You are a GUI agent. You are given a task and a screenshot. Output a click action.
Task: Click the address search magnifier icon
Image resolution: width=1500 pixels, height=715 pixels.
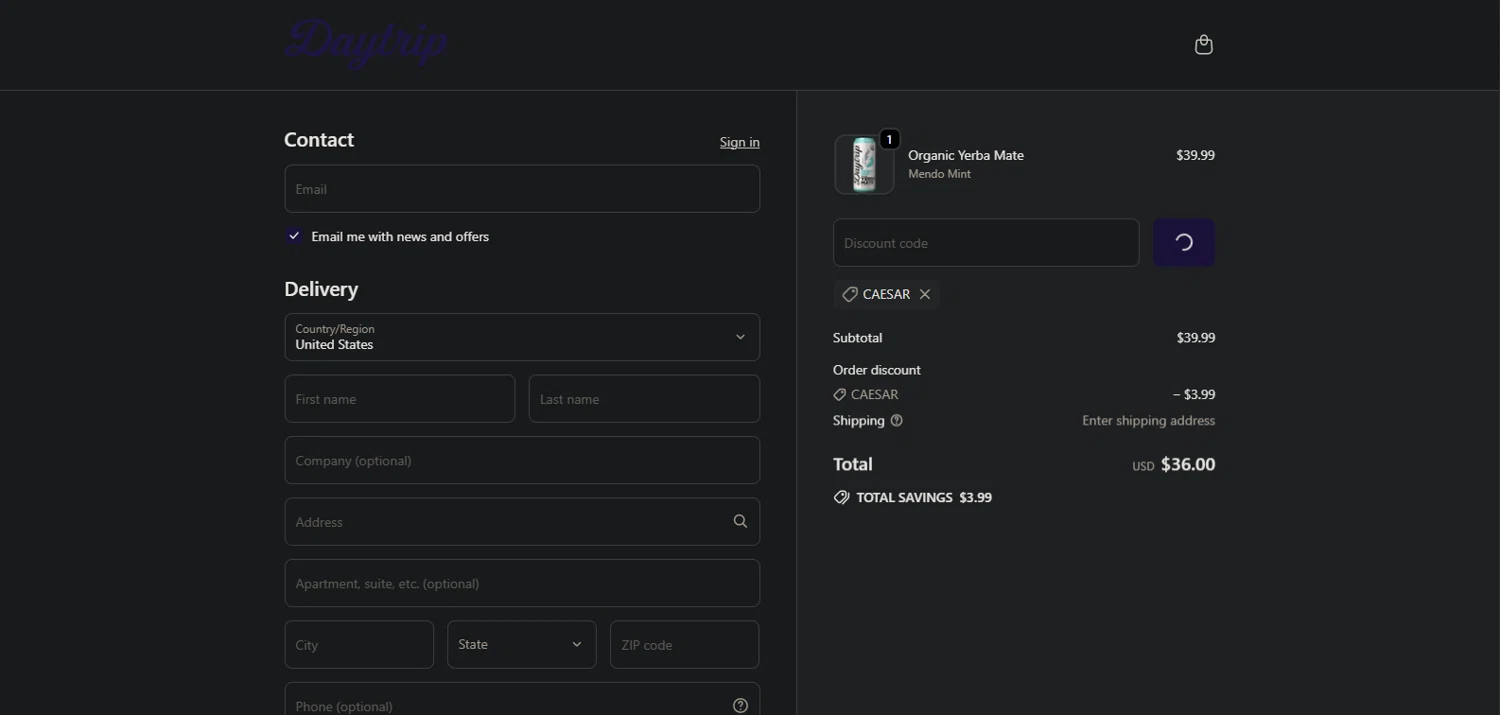pos(740,521)
